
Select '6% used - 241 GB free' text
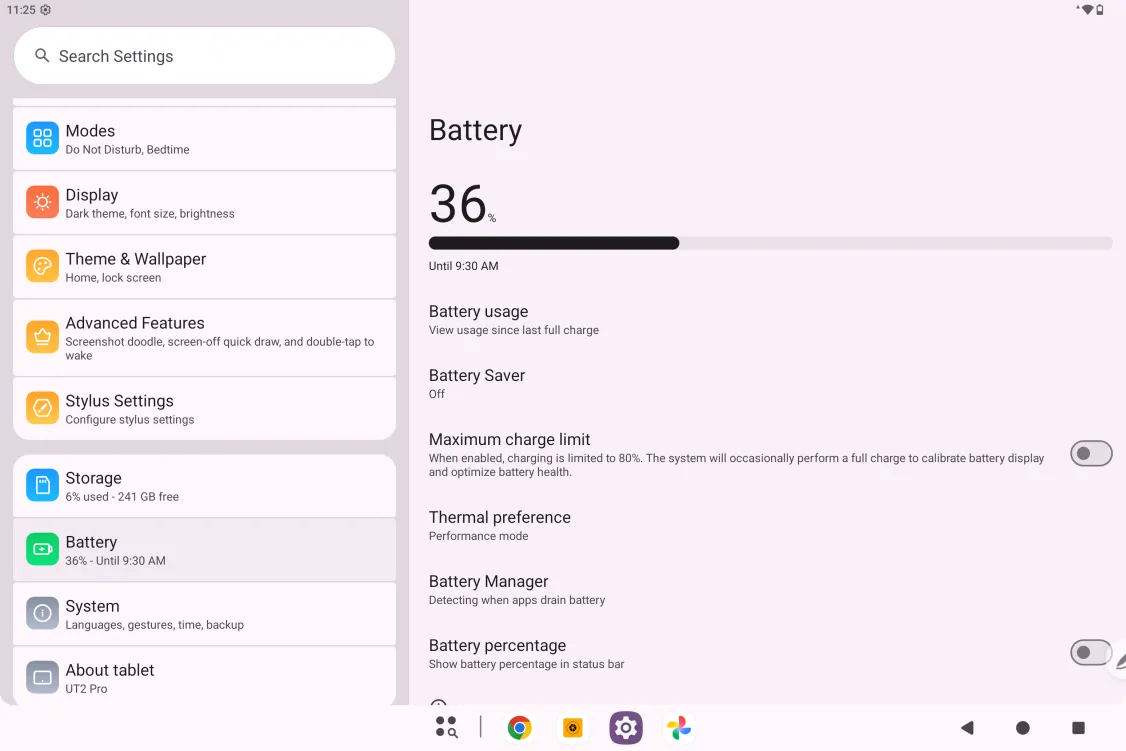(122, 496)
